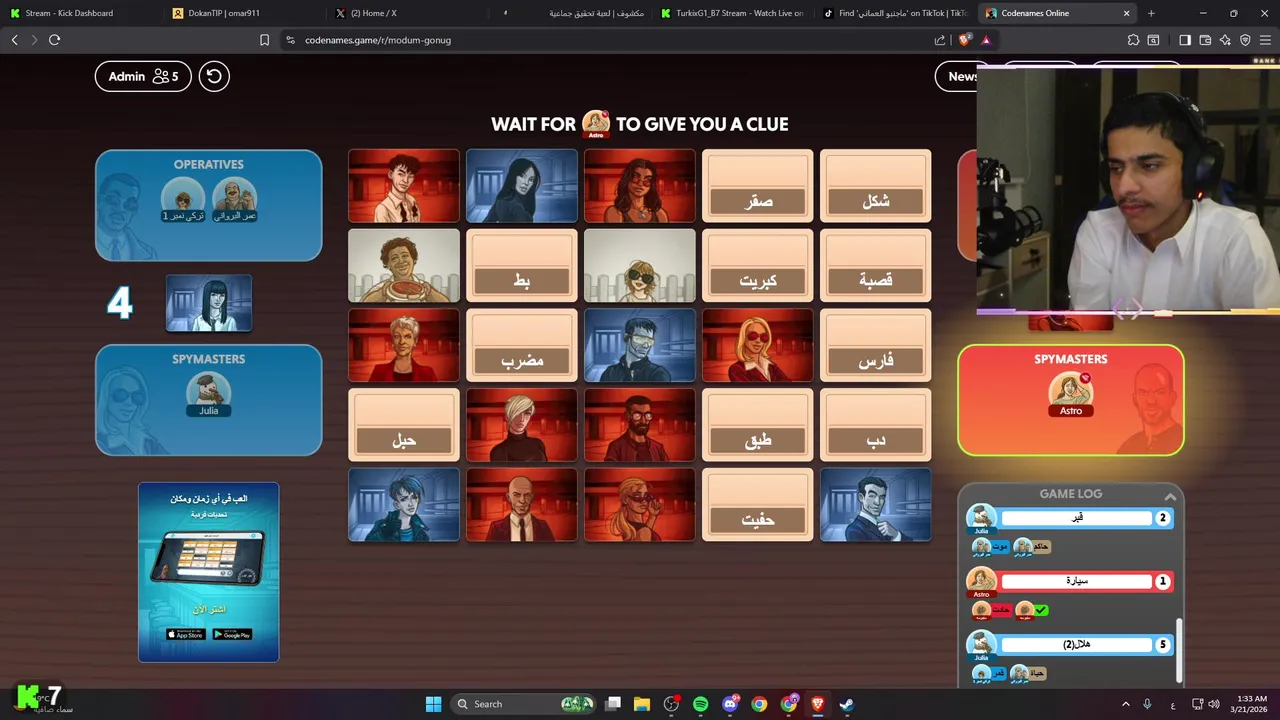Select the word card صقر
The image size is (1280, 720).
click(757, 186)
